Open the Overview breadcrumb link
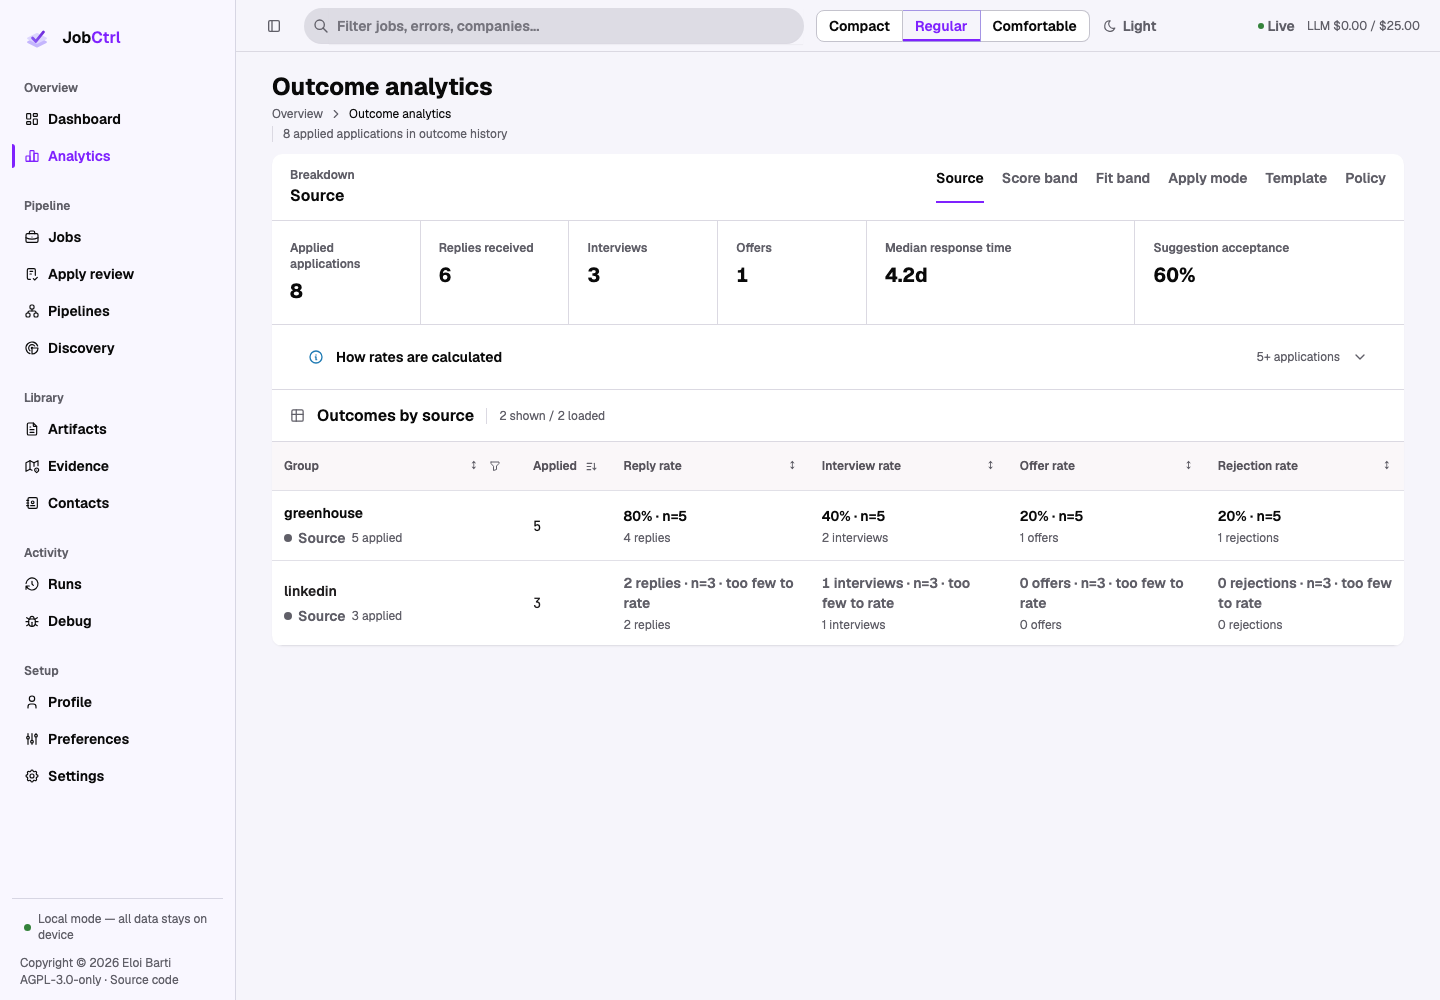 point(297,114)
